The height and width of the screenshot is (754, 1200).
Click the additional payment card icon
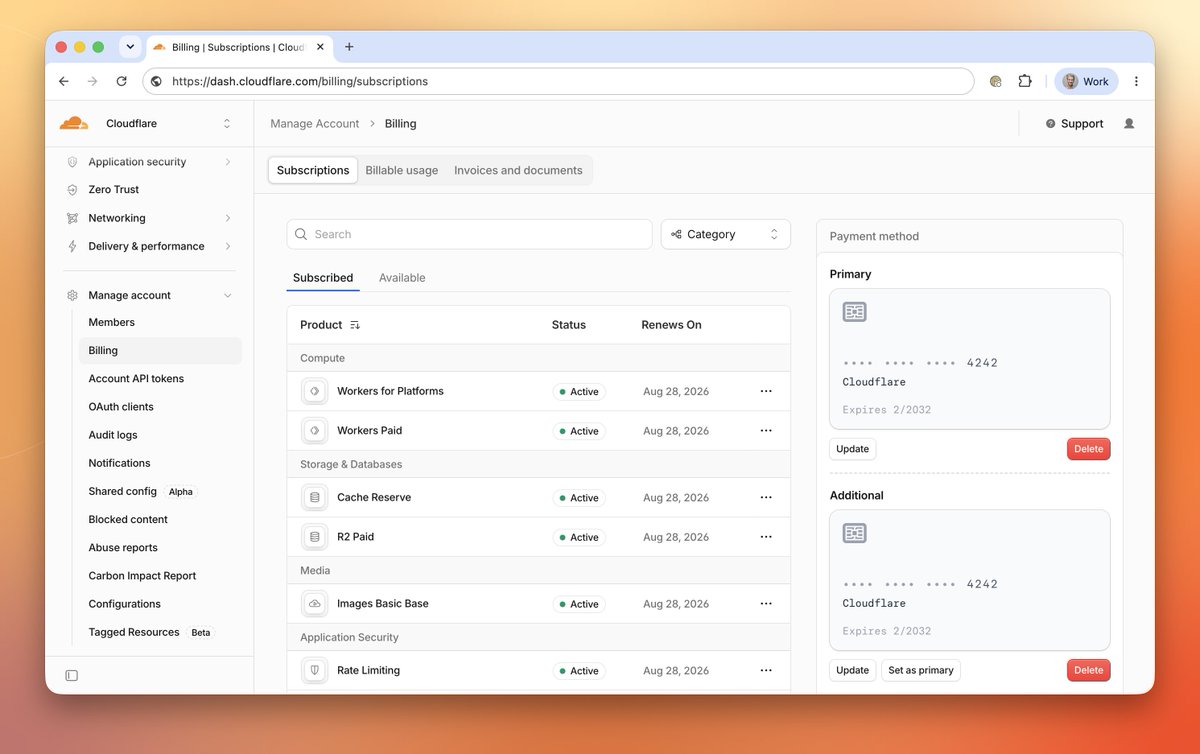[x=854, y=533]
